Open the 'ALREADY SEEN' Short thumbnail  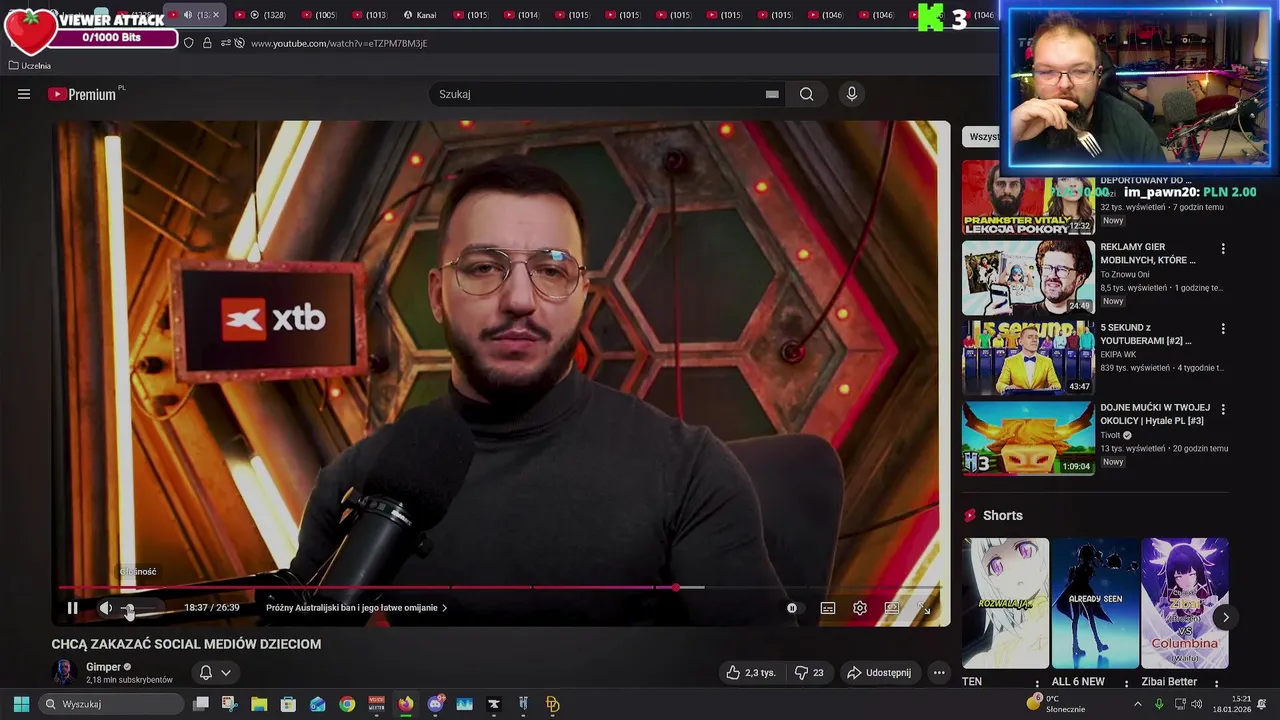1095,603
